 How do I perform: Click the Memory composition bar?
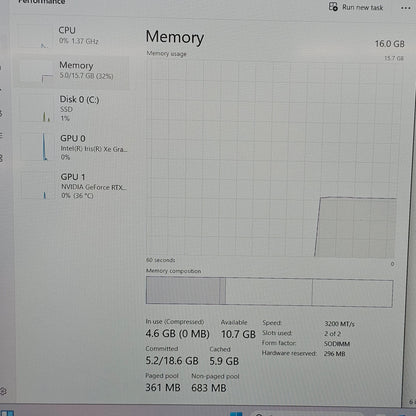(269, 292)
